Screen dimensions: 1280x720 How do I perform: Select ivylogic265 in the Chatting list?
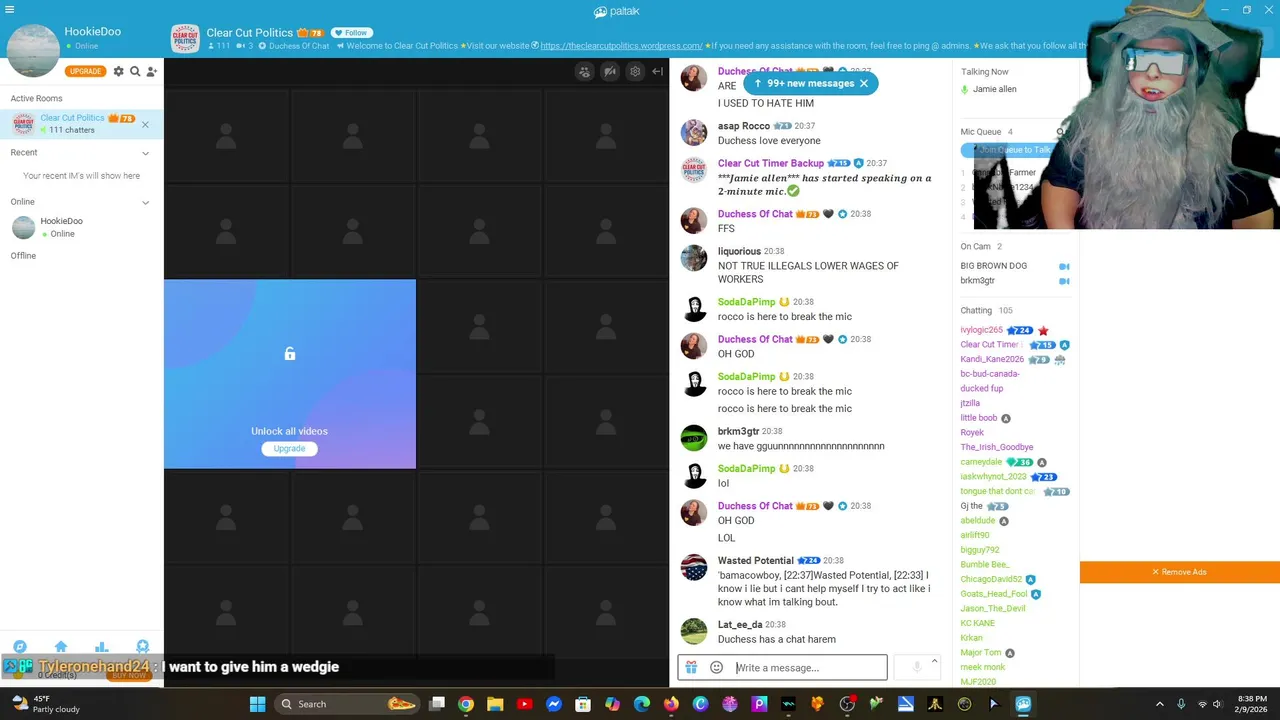click(x=981, y=330)
